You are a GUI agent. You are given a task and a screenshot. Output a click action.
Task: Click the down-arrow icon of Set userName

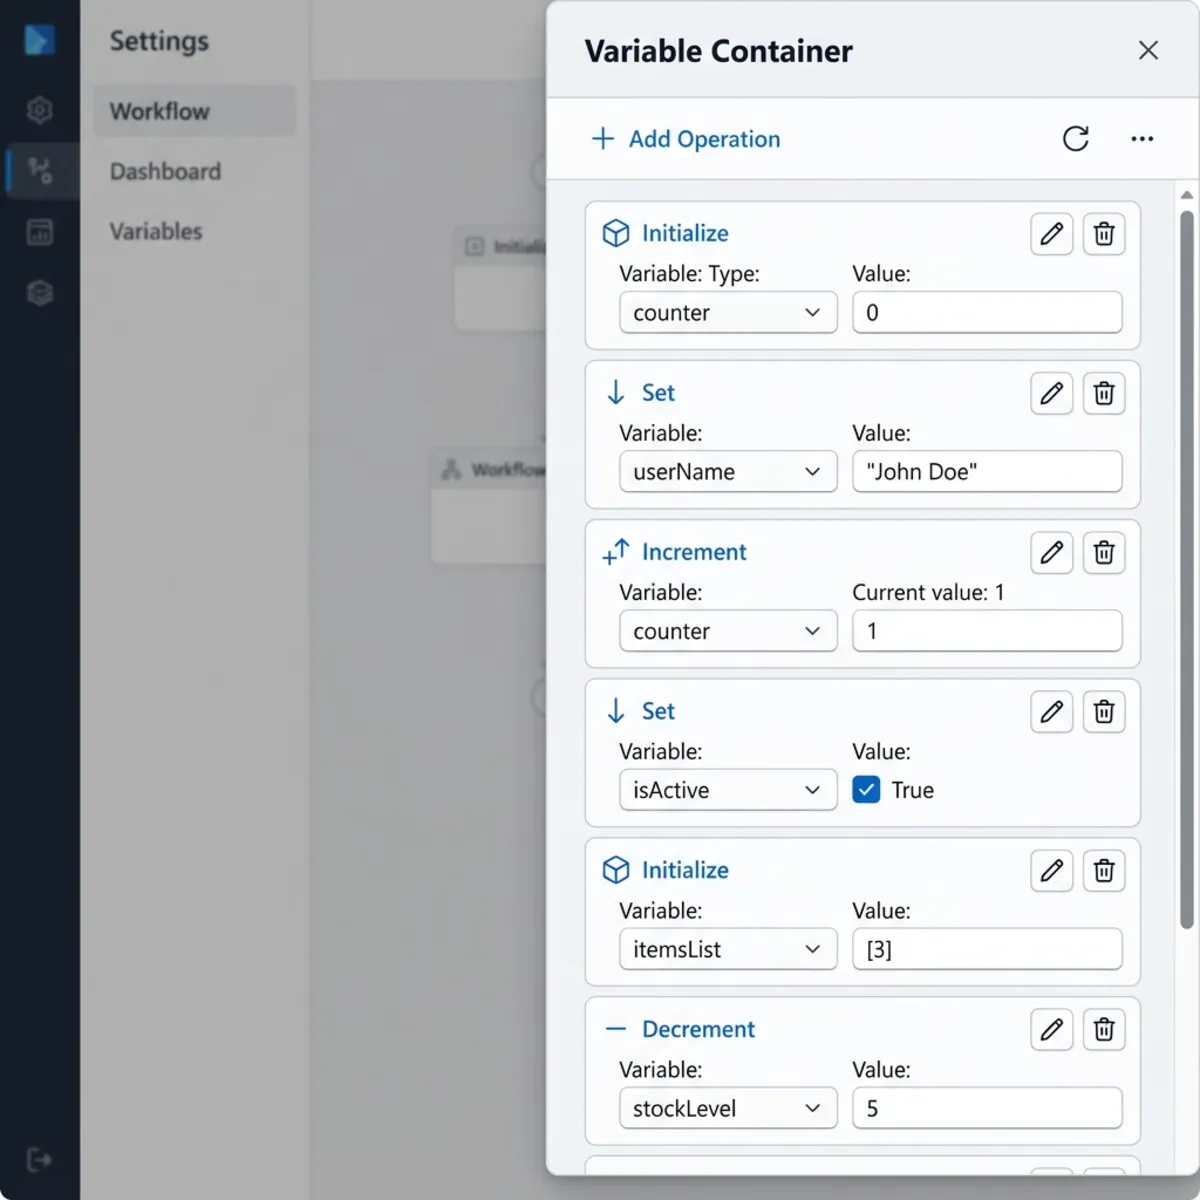click(x=616, y=392)
